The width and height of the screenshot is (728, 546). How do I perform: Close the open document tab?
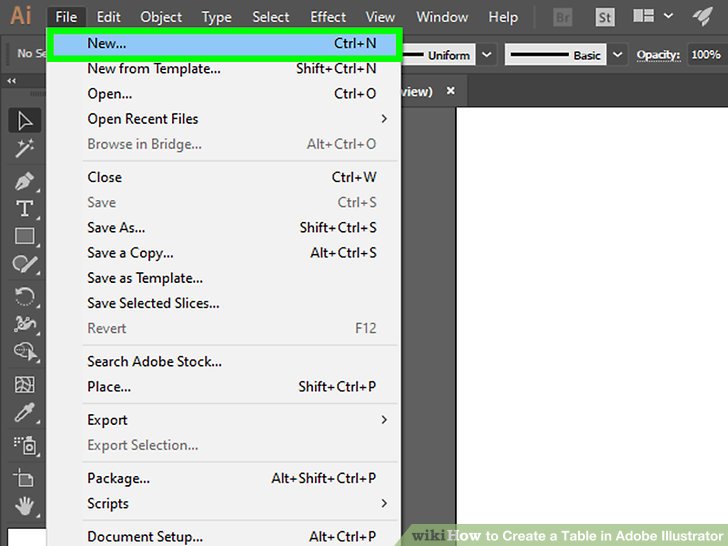[450, 91]
